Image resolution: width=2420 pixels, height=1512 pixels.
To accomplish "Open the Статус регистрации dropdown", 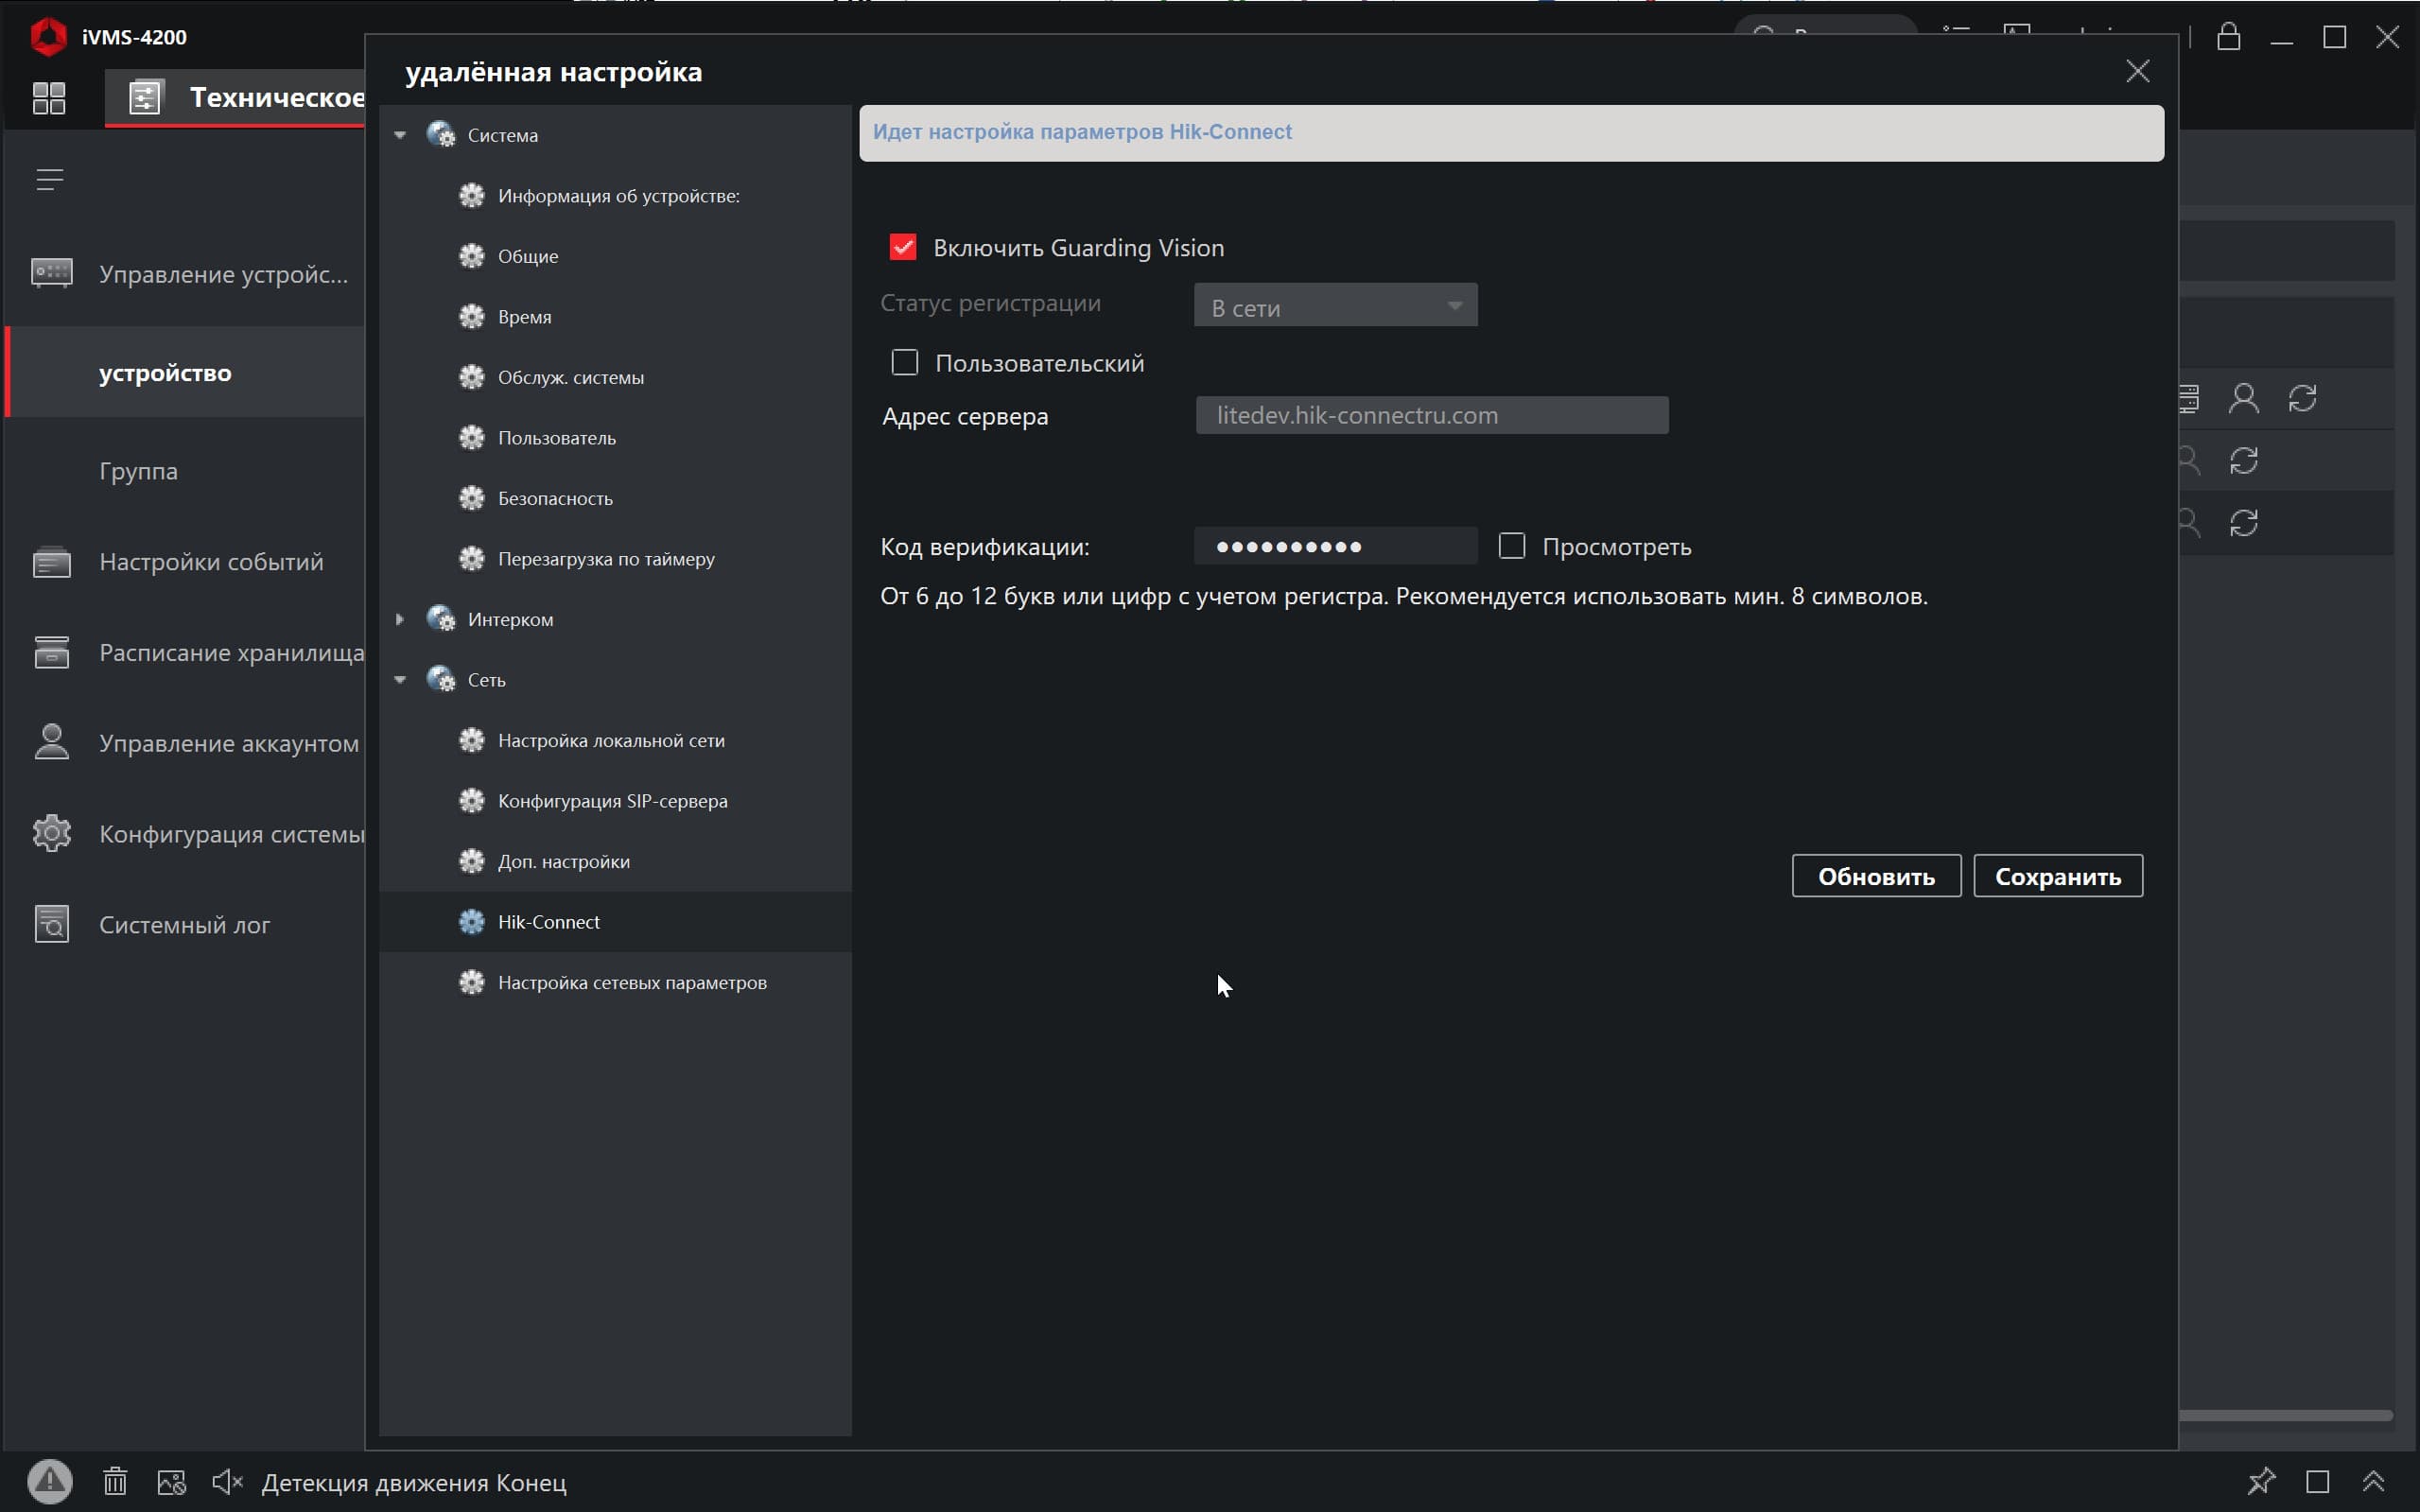I will click(1335, 306).
